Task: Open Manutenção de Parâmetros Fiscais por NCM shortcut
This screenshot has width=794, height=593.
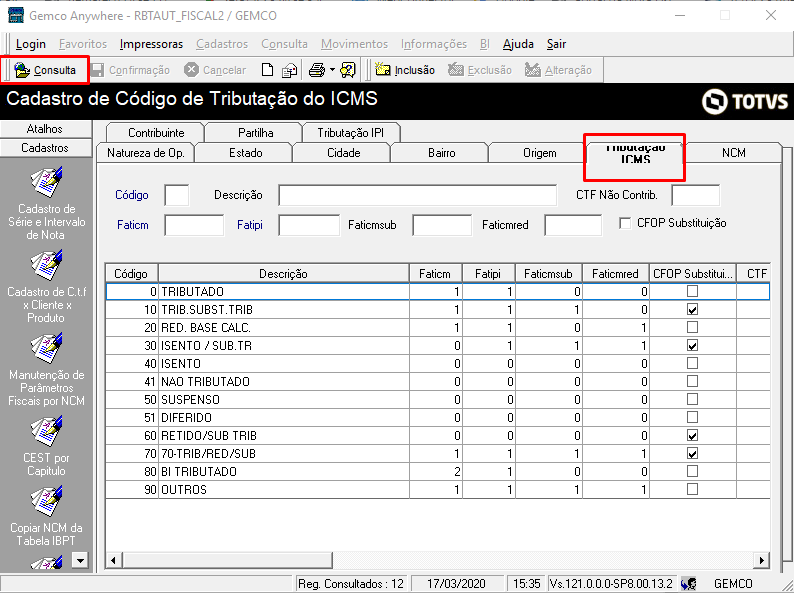Action: click(x=46, y=370)
